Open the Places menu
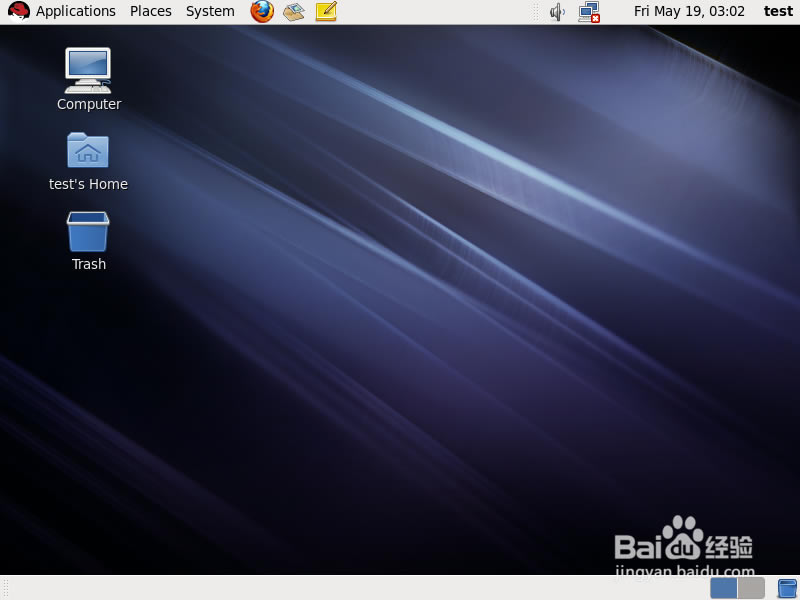 pyautogui.click(x=151, y=11)
